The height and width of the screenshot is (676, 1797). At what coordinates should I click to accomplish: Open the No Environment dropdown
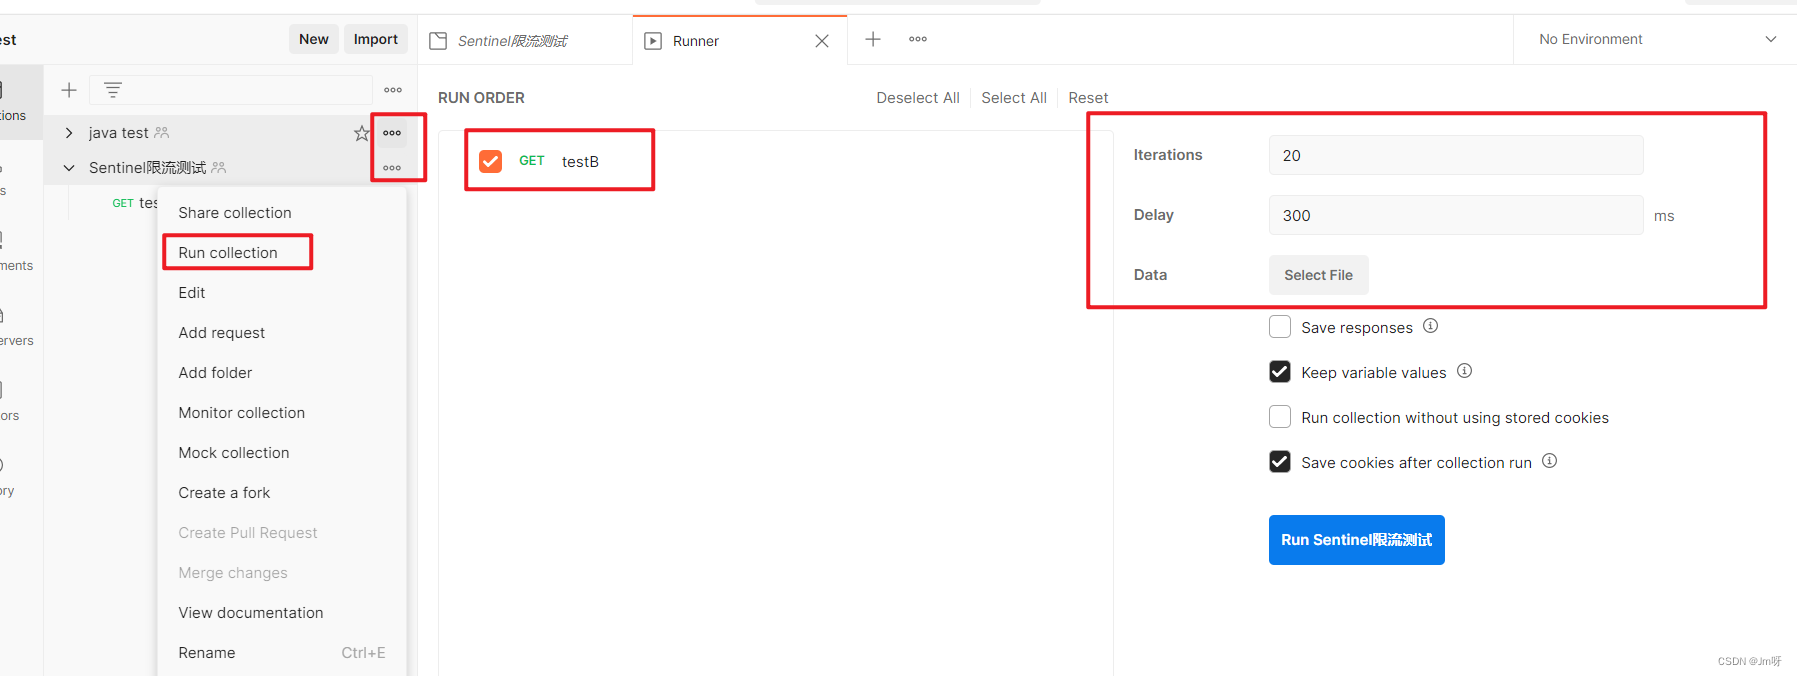pyautogui.click(x=1657, y=39)
